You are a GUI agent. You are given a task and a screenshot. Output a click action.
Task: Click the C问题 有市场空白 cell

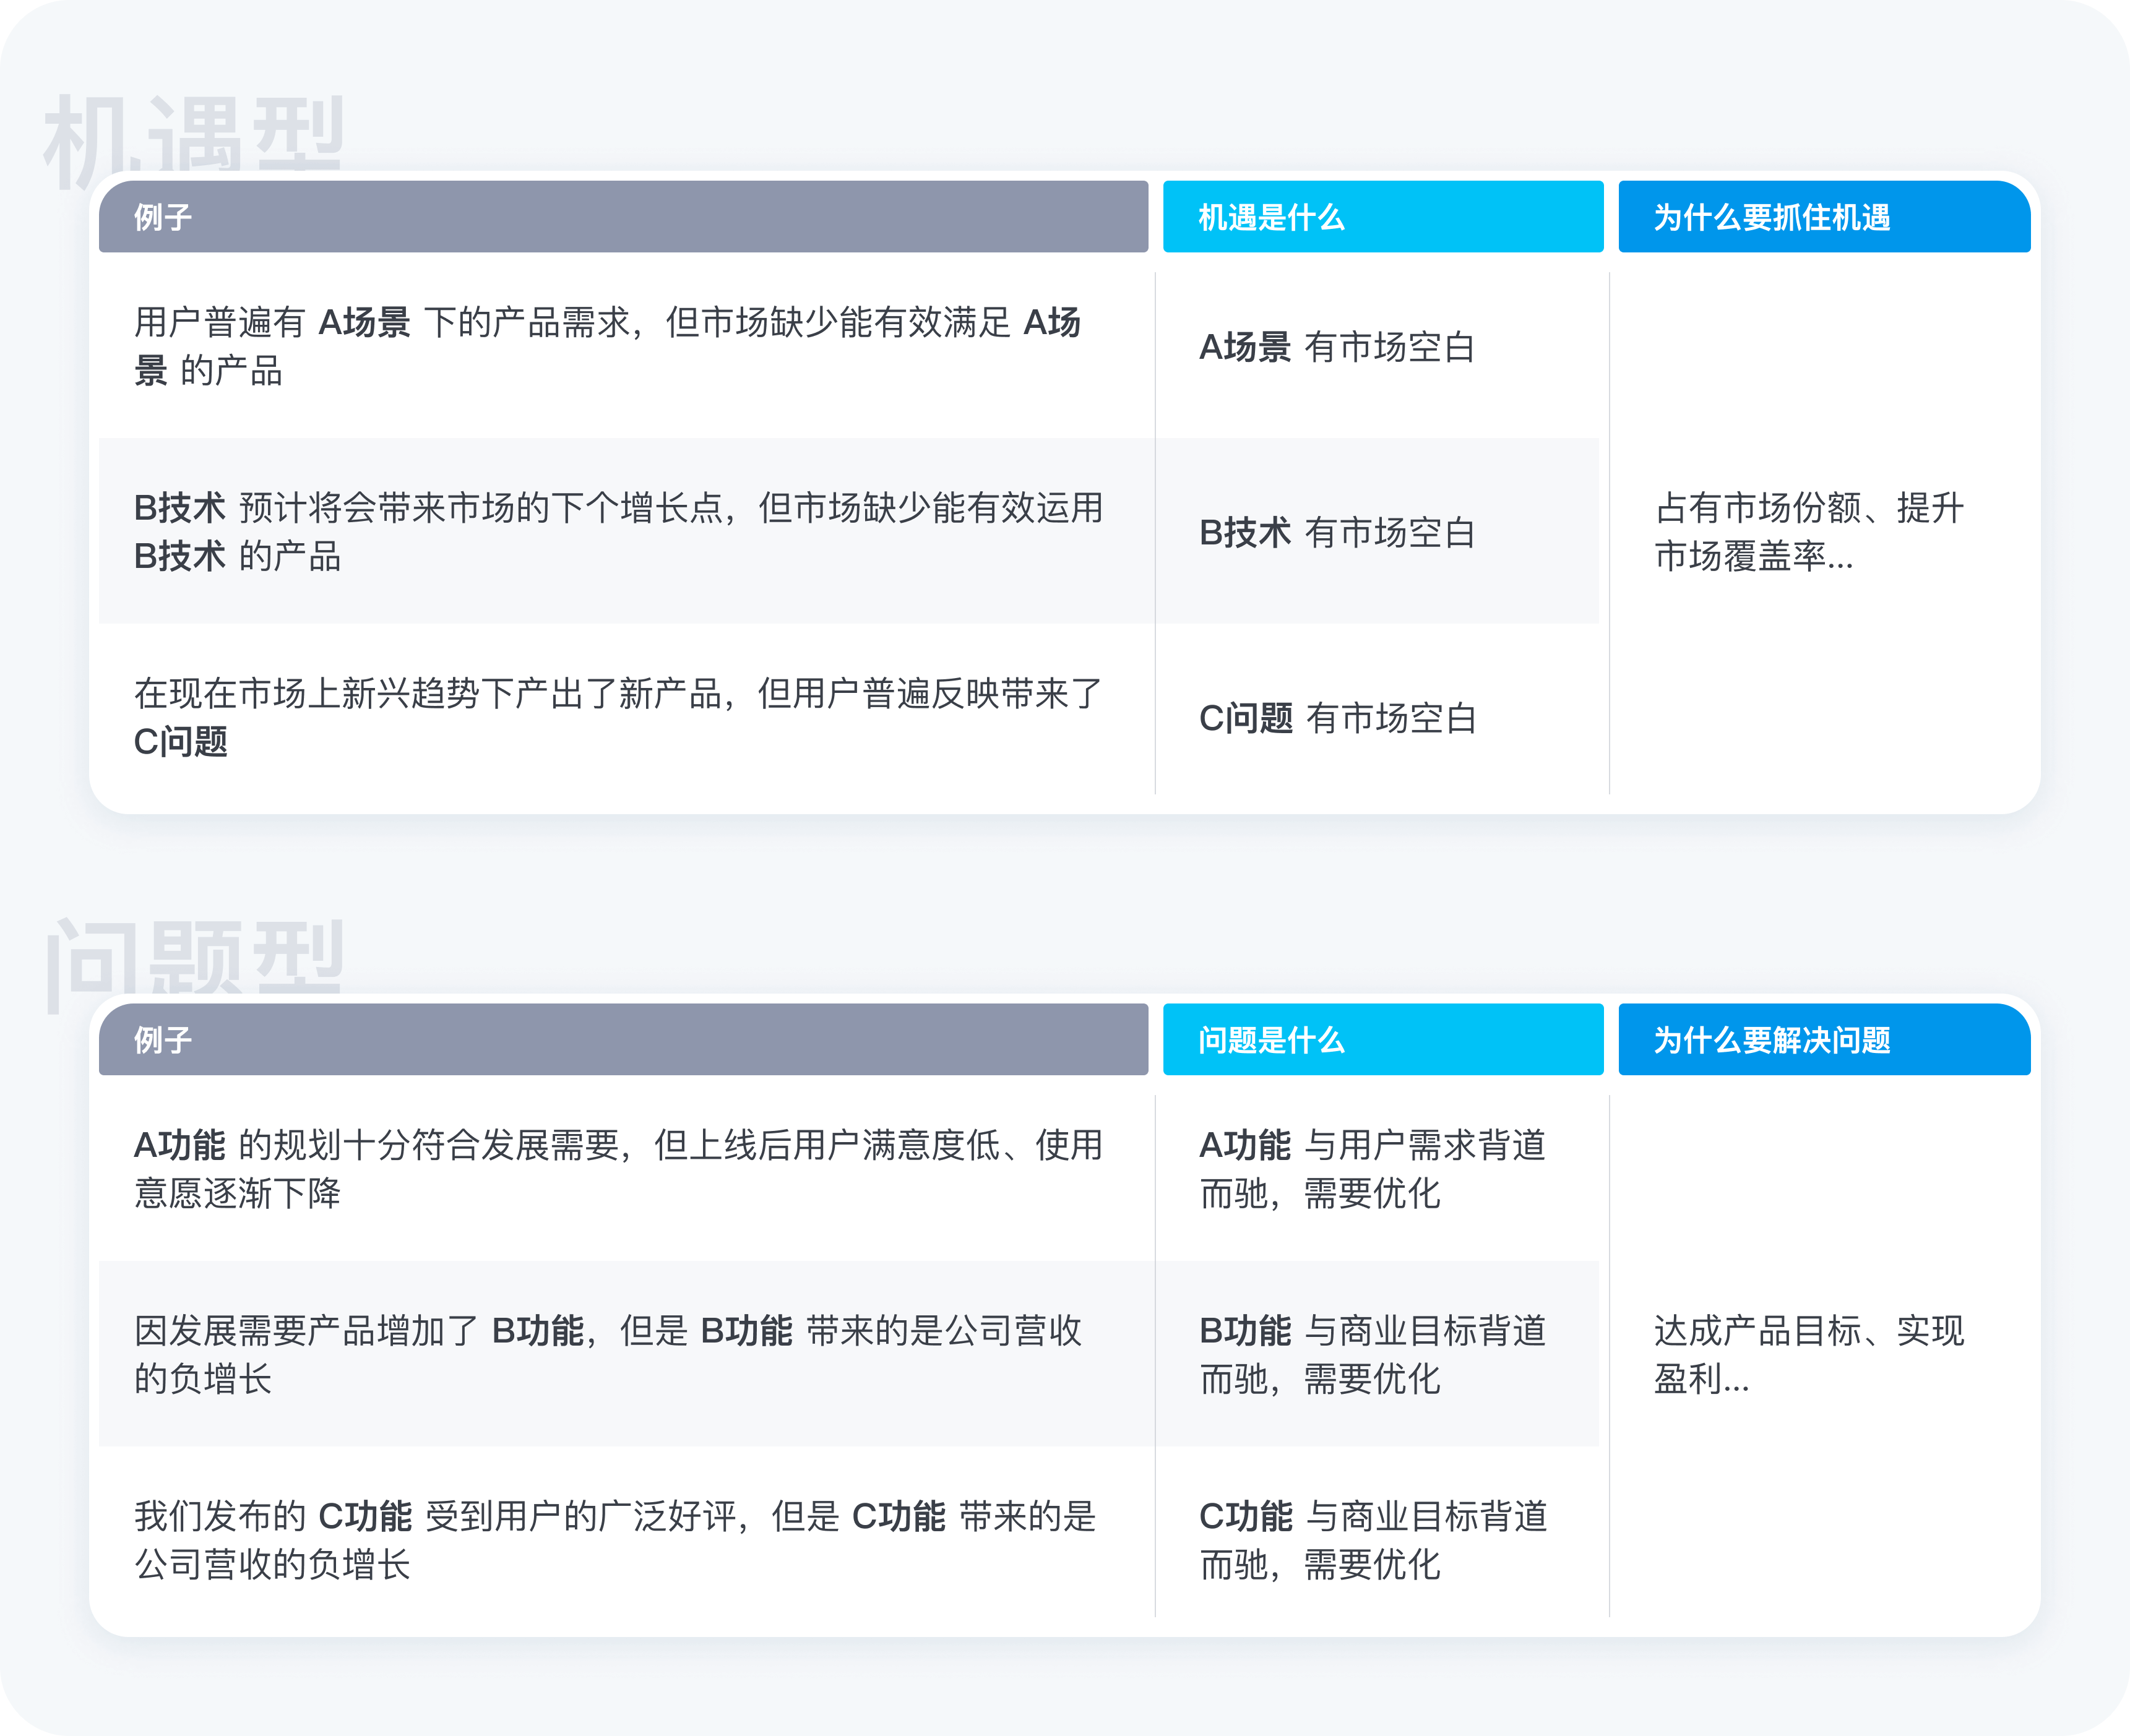[x=1337, y=718]
